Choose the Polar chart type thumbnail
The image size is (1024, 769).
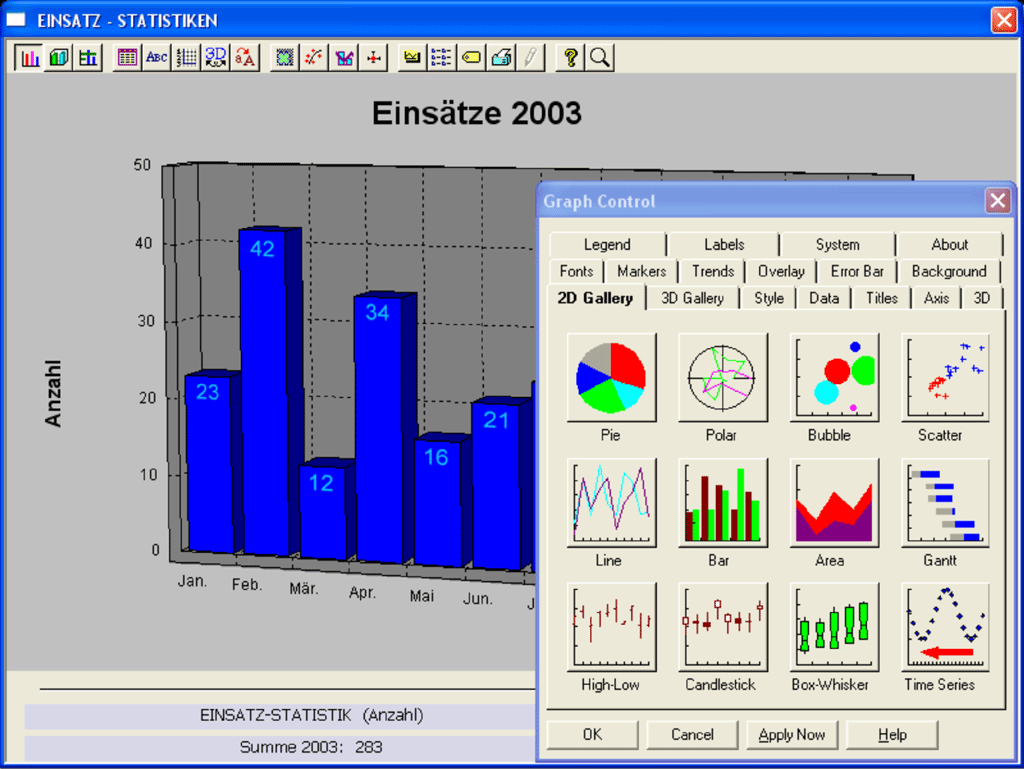pos(722,377)
